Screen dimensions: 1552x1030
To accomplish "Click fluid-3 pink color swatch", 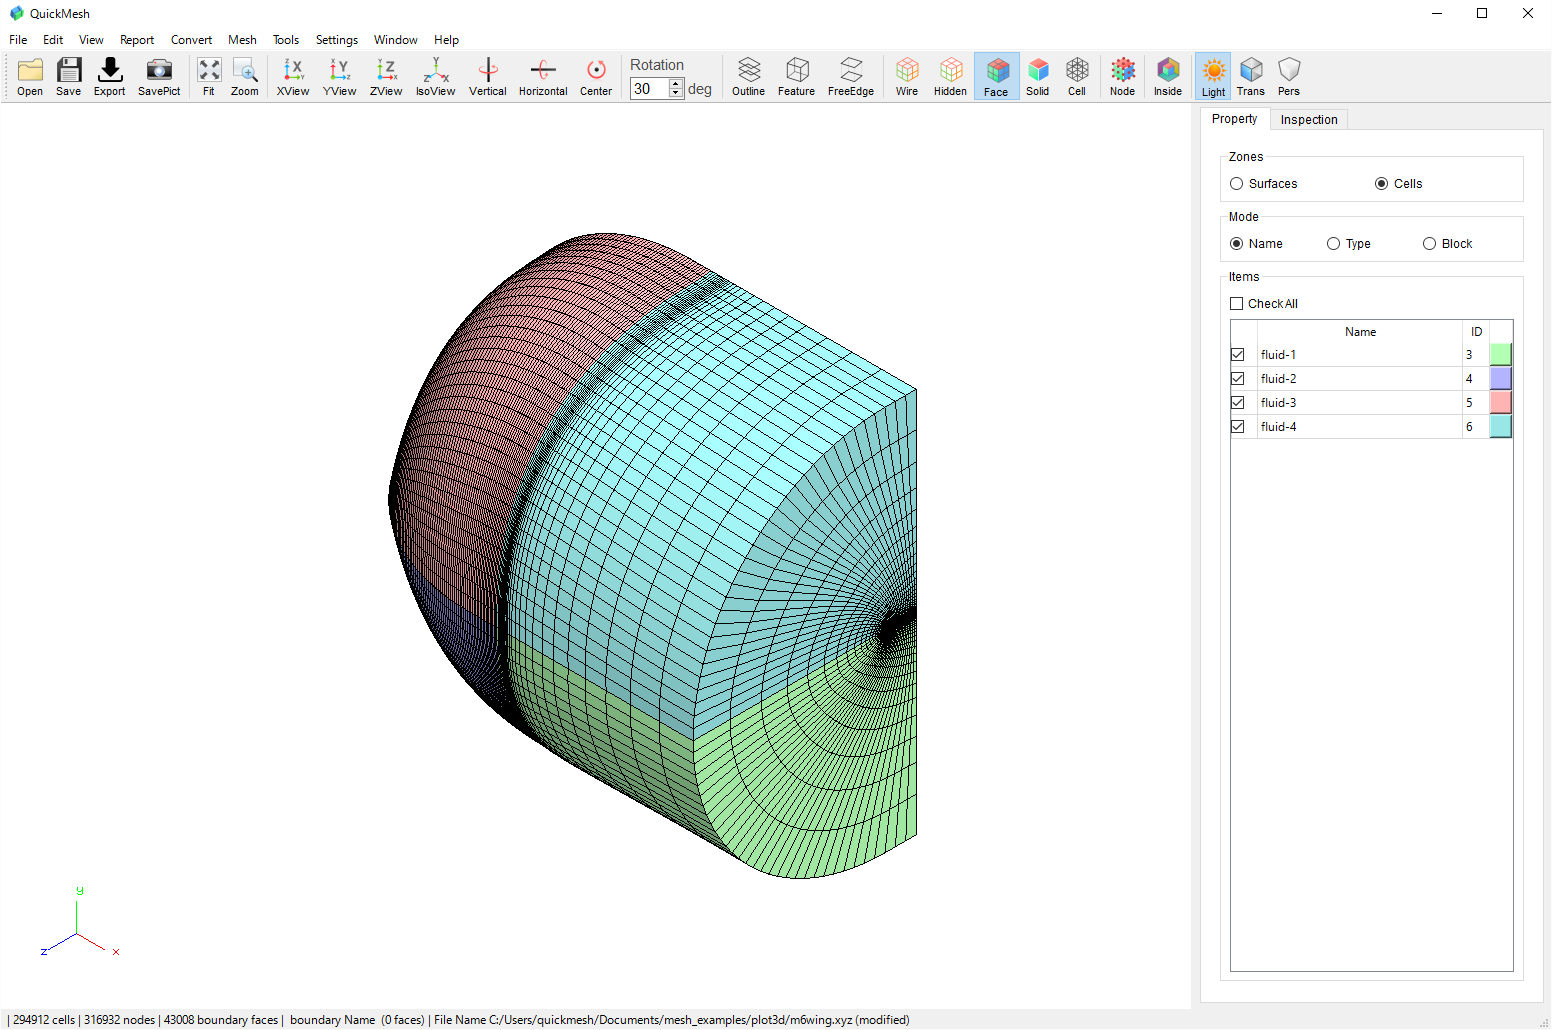I will coord(1501,403).
